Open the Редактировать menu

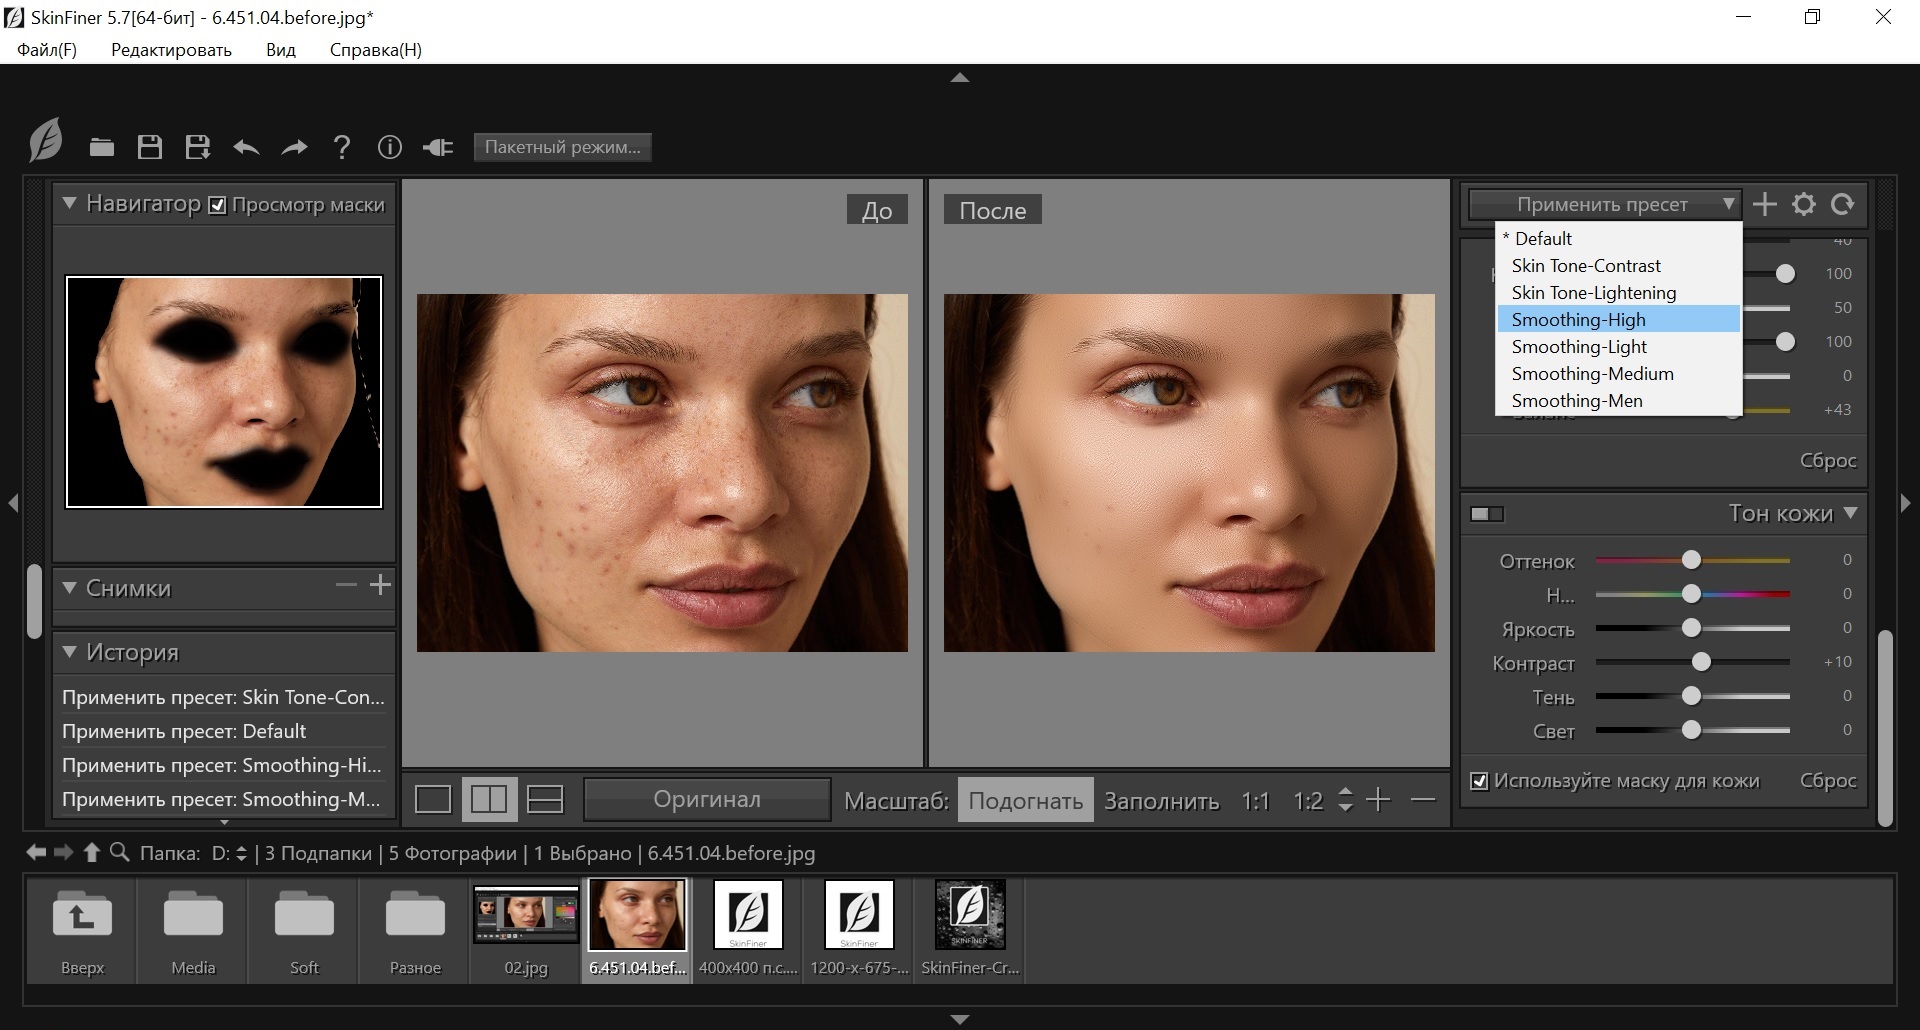coord(171,50)
